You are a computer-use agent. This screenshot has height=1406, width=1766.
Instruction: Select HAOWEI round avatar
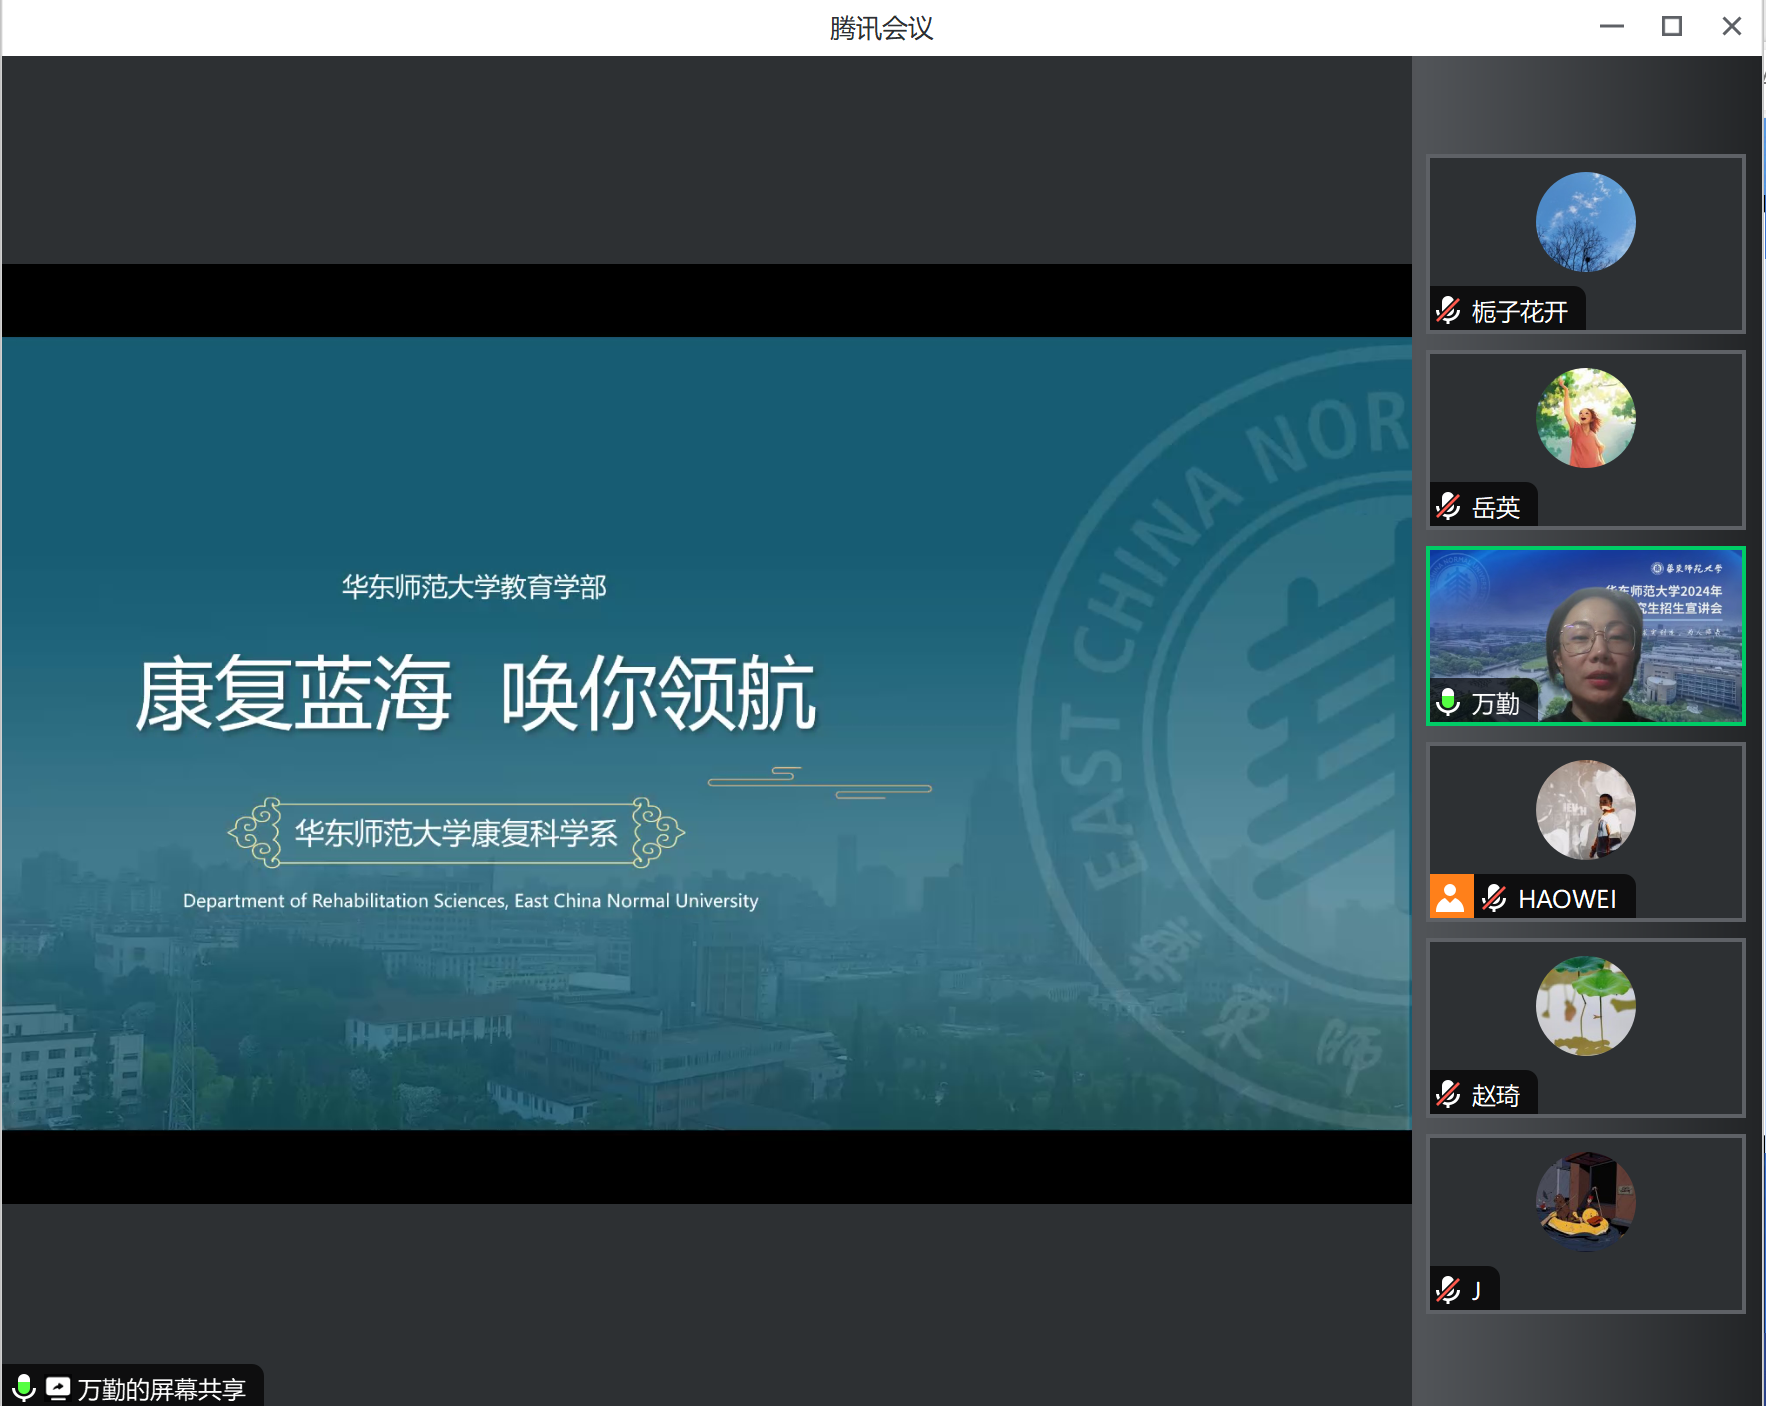[1586, 810]
